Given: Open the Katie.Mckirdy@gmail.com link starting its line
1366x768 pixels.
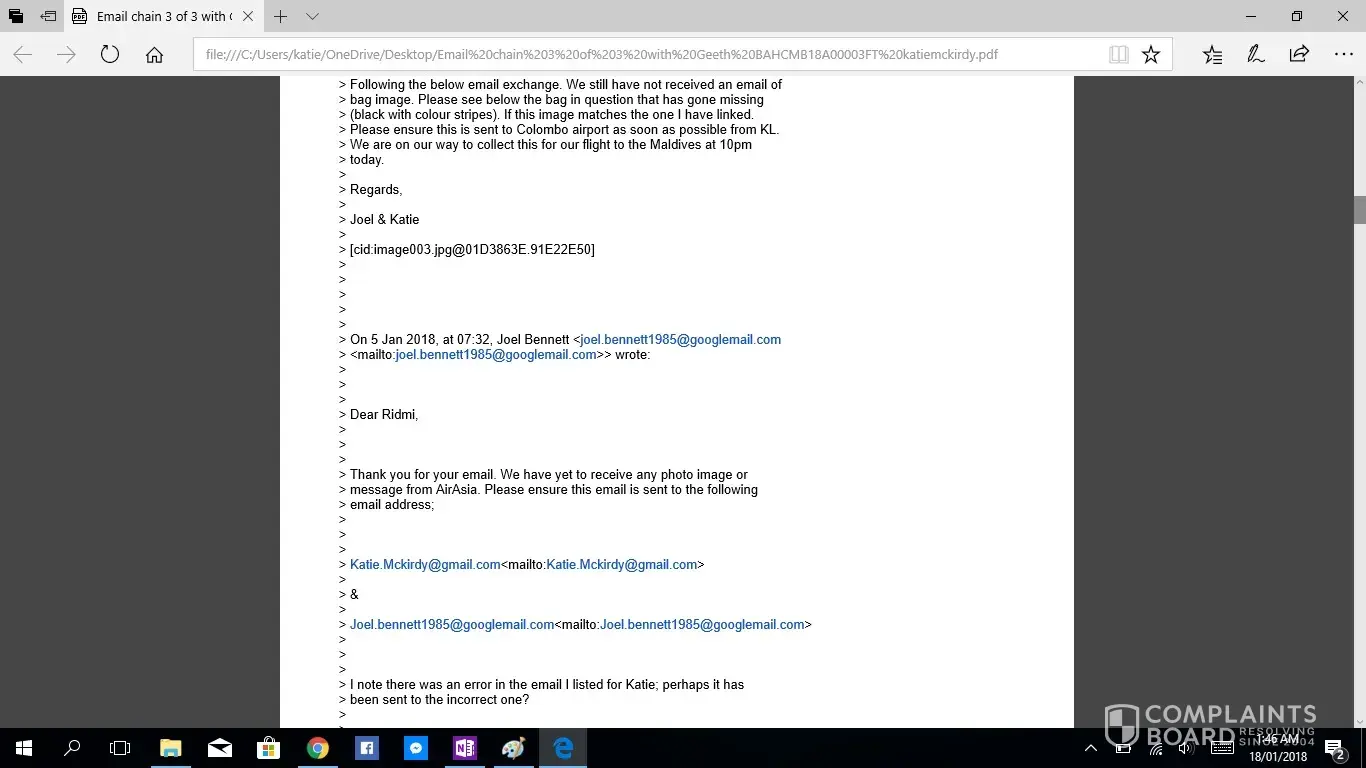Looking at the screenshot, I should (425, 565).
